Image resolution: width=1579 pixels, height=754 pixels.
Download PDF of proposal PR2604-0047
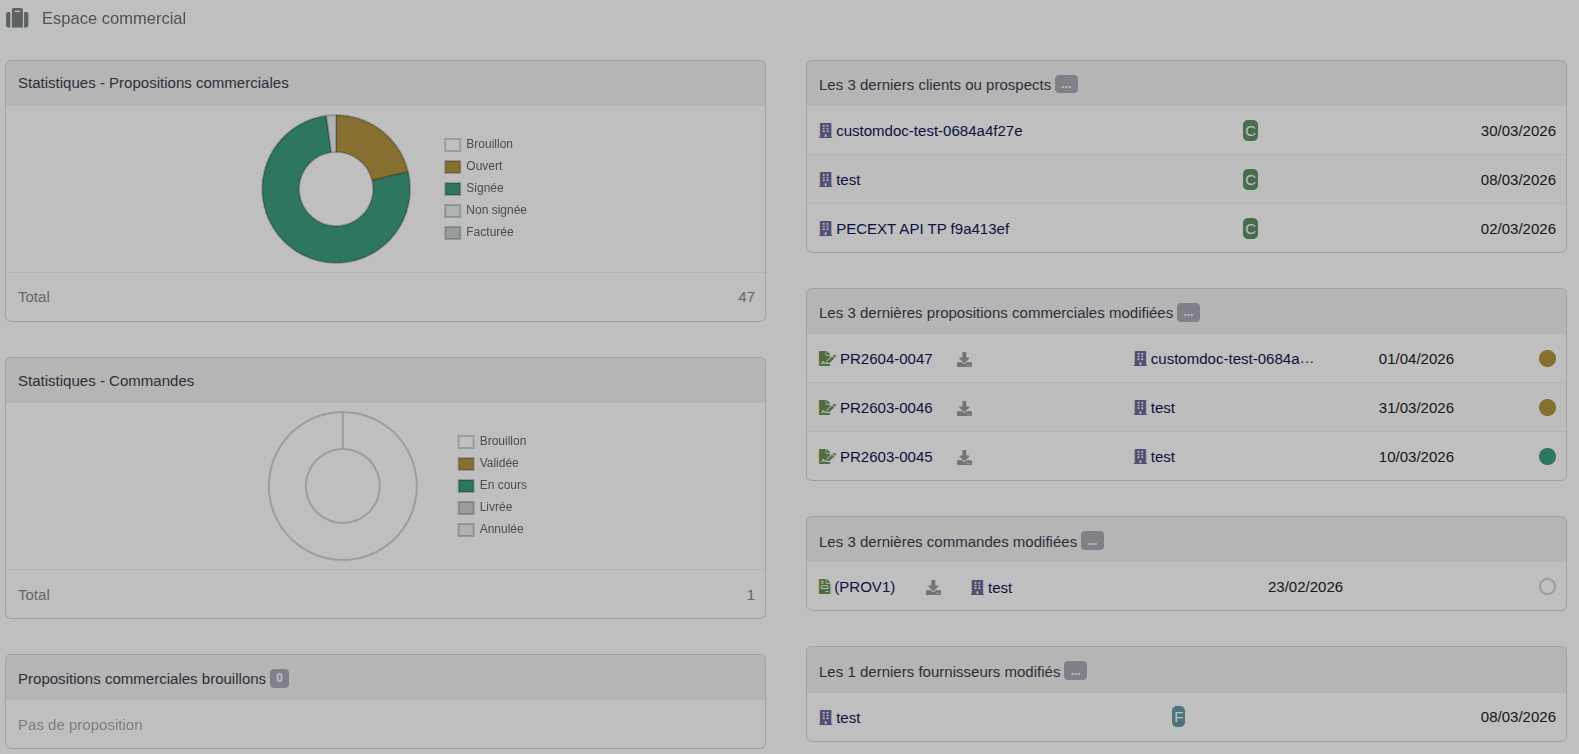click(x=964, y=359)
